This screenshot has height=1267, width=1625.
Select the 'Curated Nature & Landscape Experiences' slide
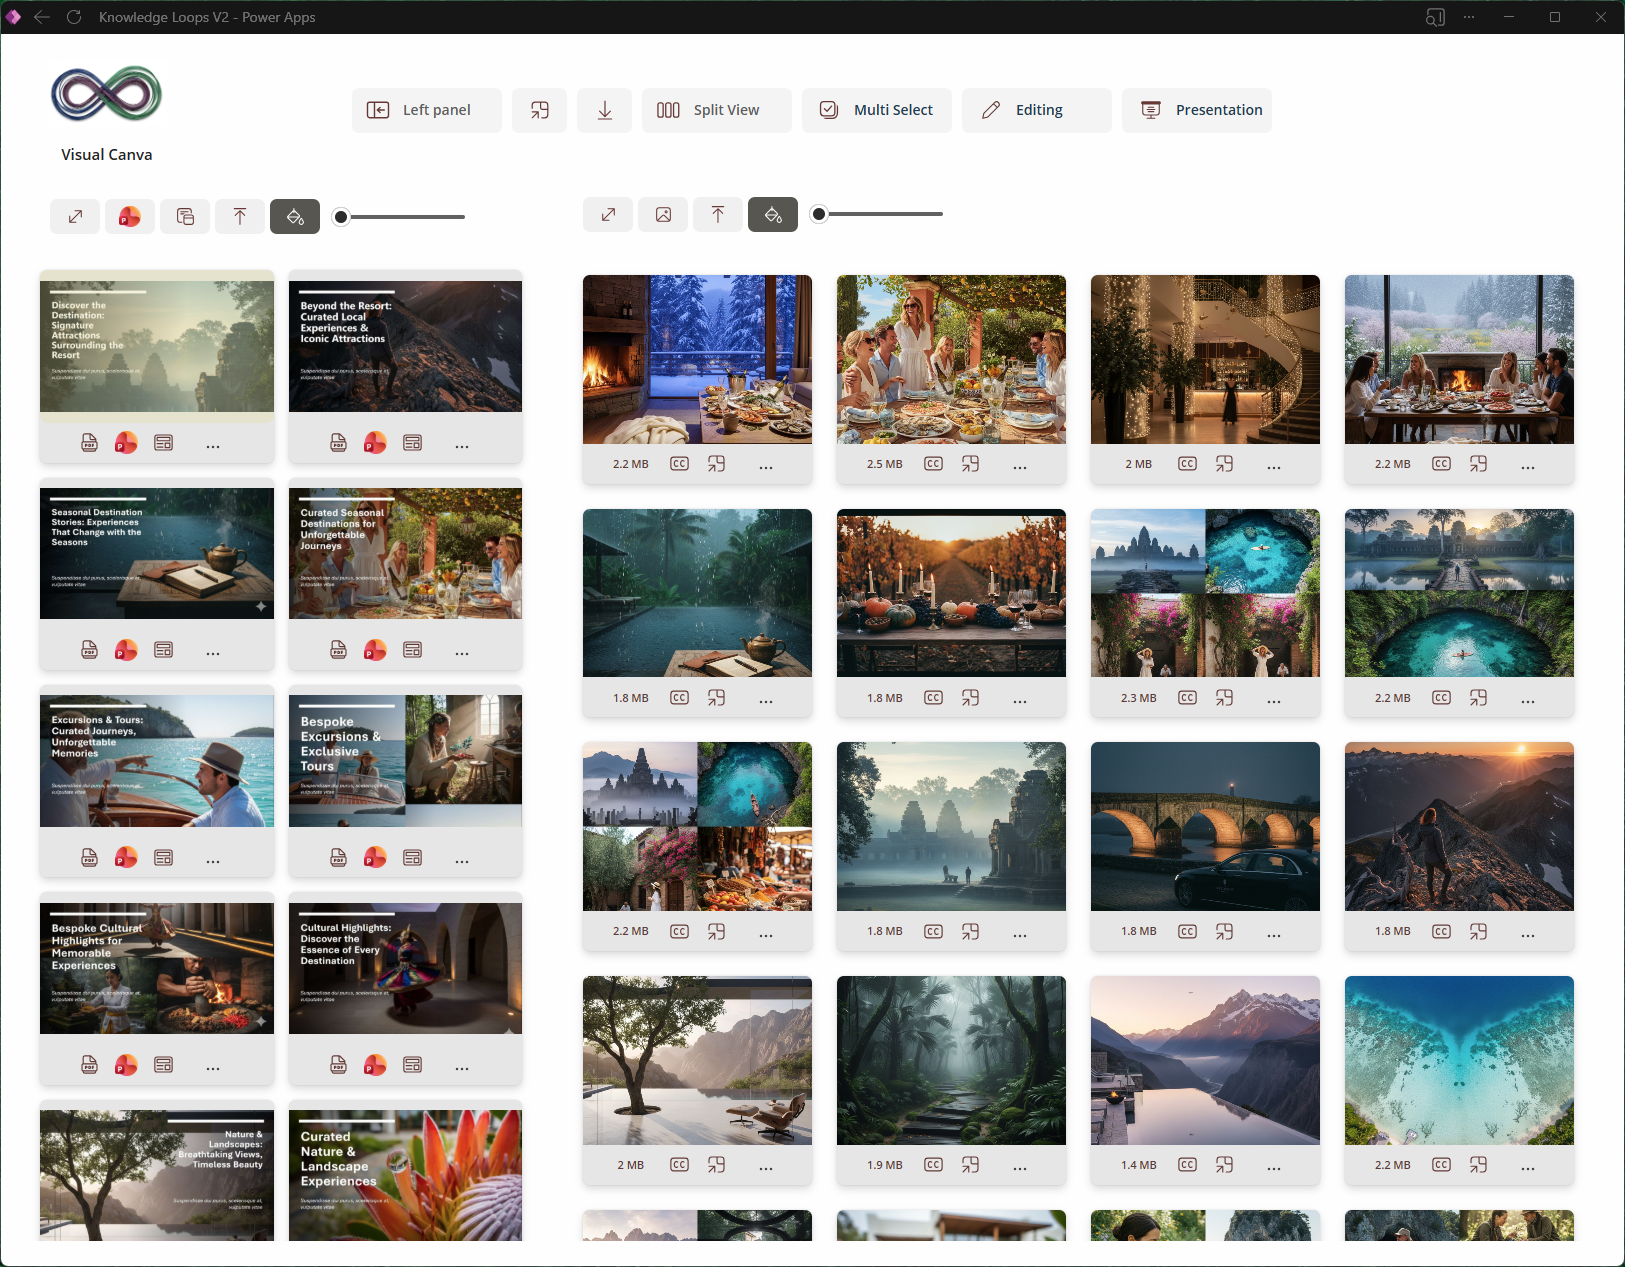[405, 1175]
